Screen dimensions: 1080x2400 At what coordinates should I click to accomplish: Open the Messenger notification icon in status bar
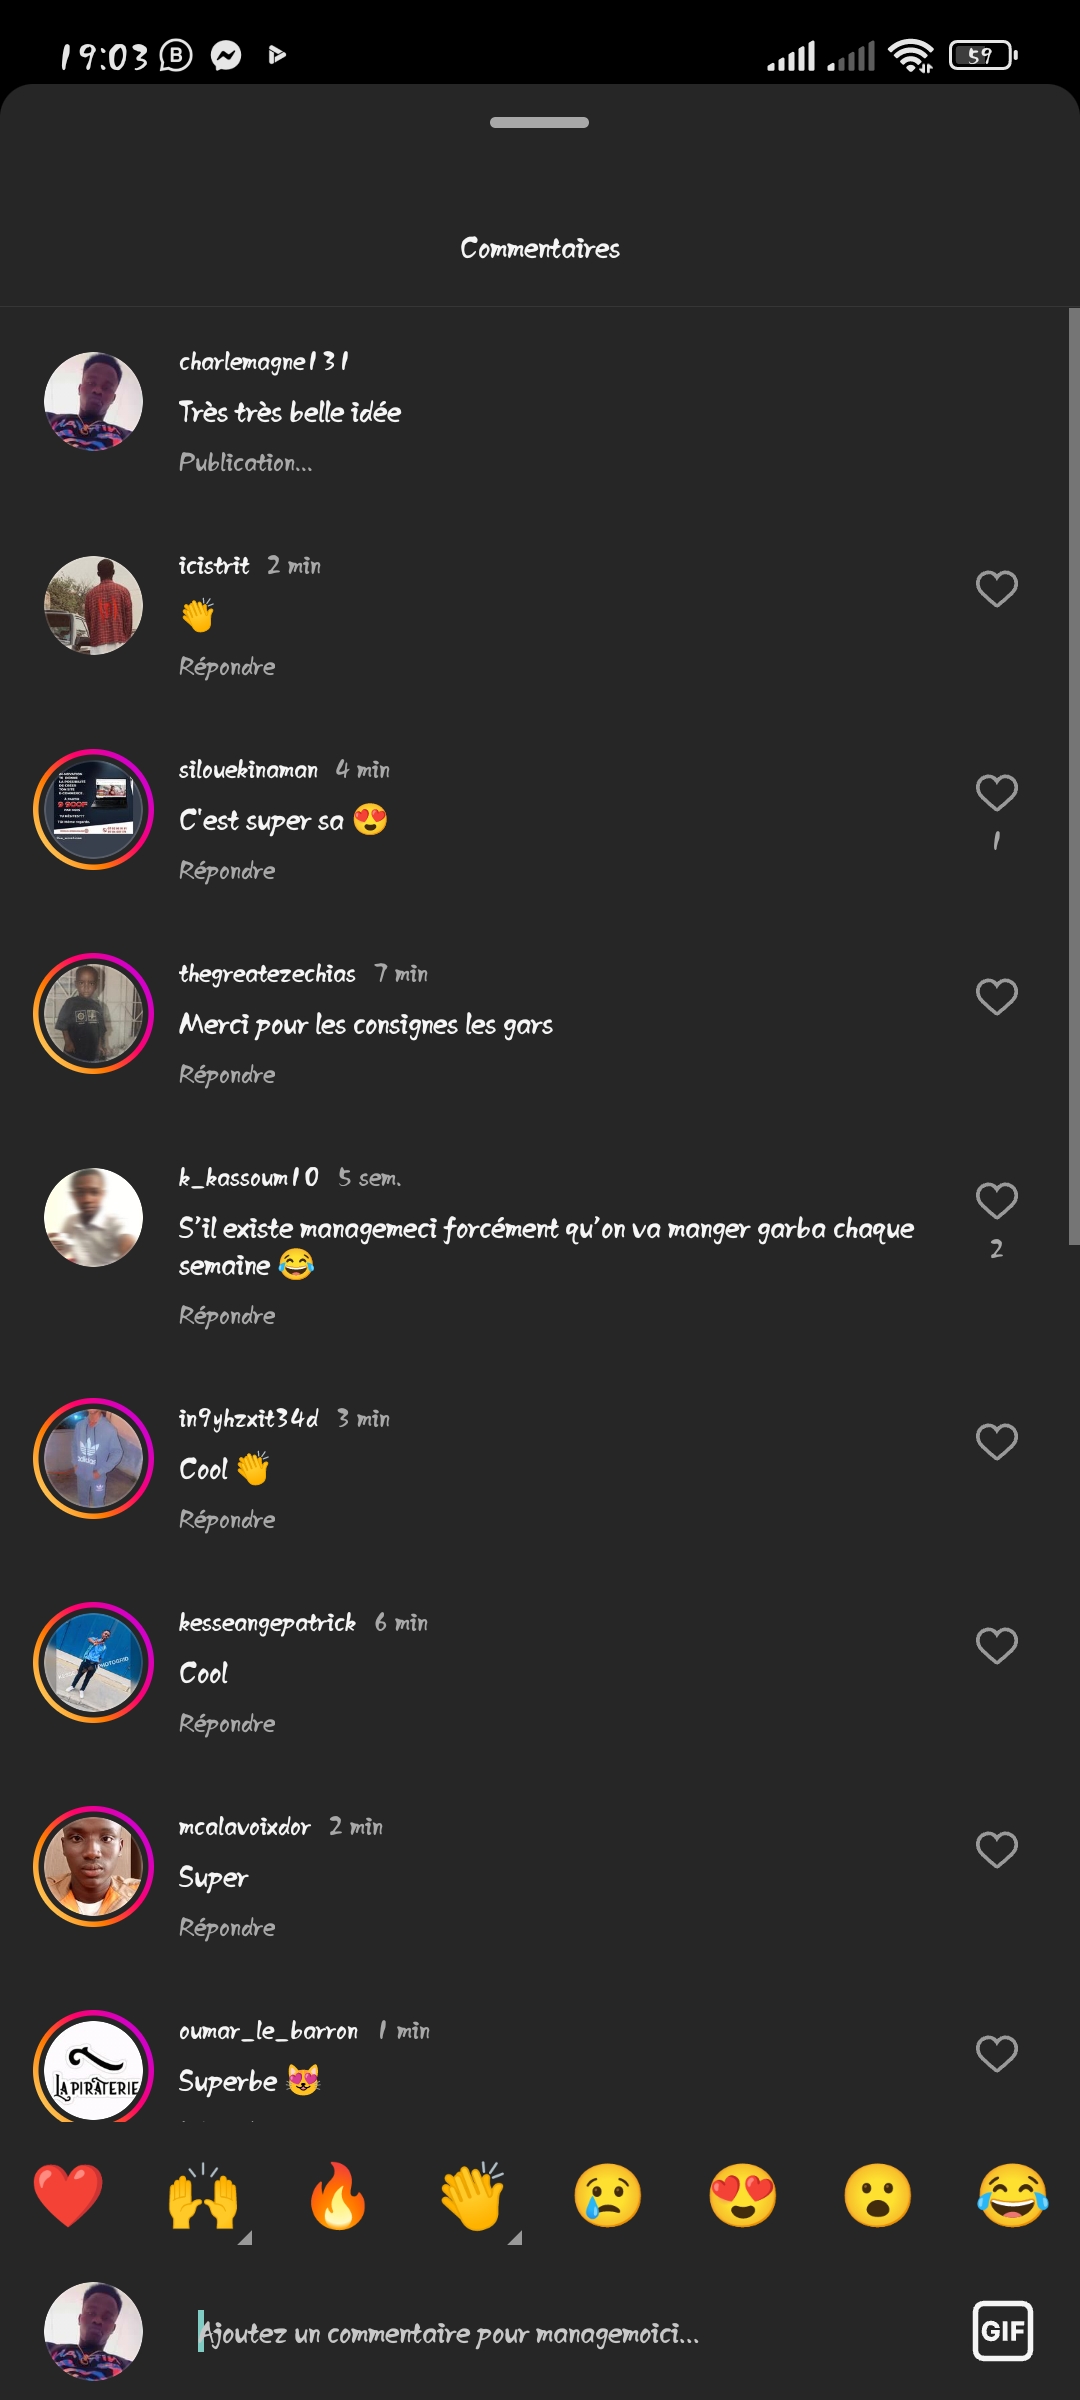[226, 55]
